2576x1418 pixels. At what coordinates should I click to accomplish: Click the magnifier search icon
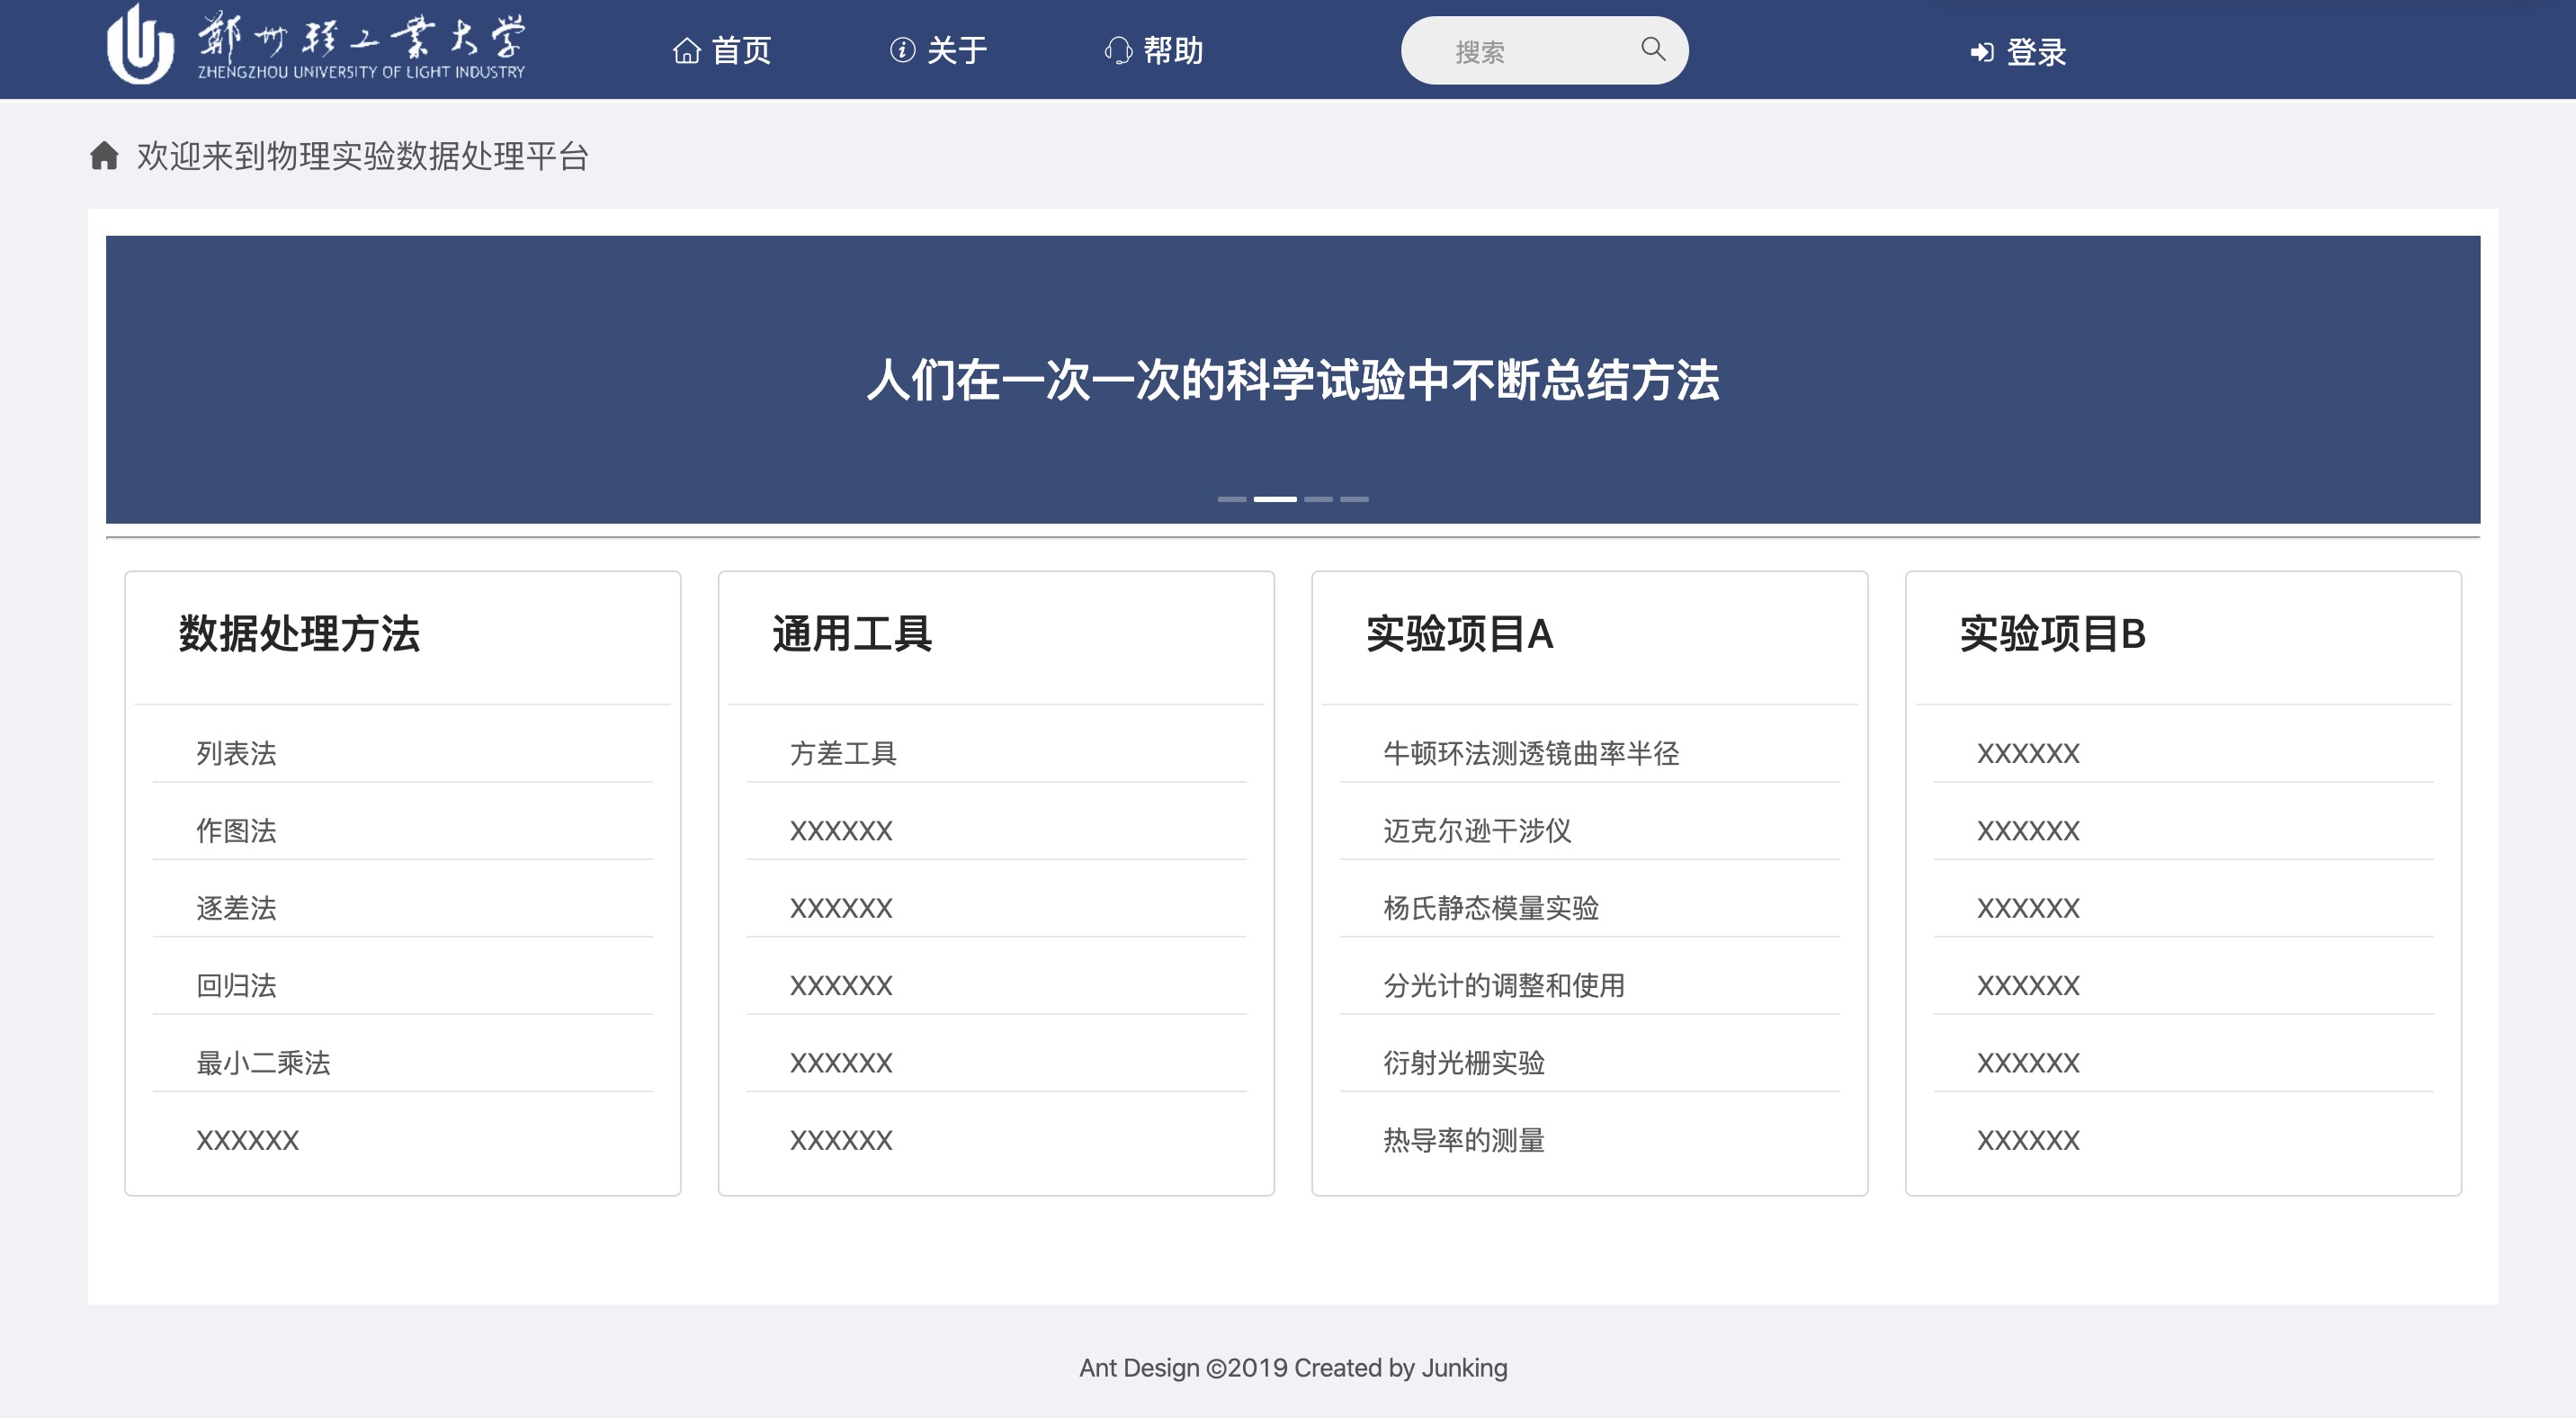[1653, 48]
